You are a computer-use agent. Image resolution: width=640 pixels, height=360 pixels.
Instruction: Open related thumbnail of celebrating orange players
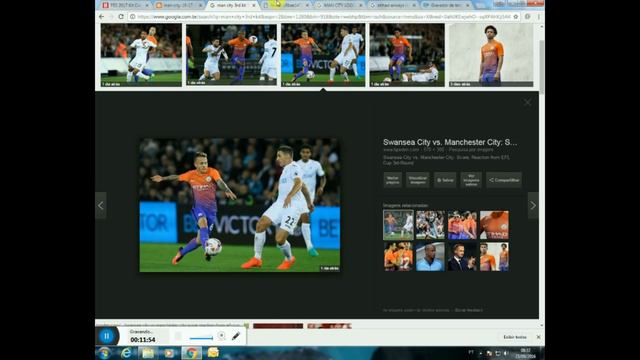click(x=398, y=257)
